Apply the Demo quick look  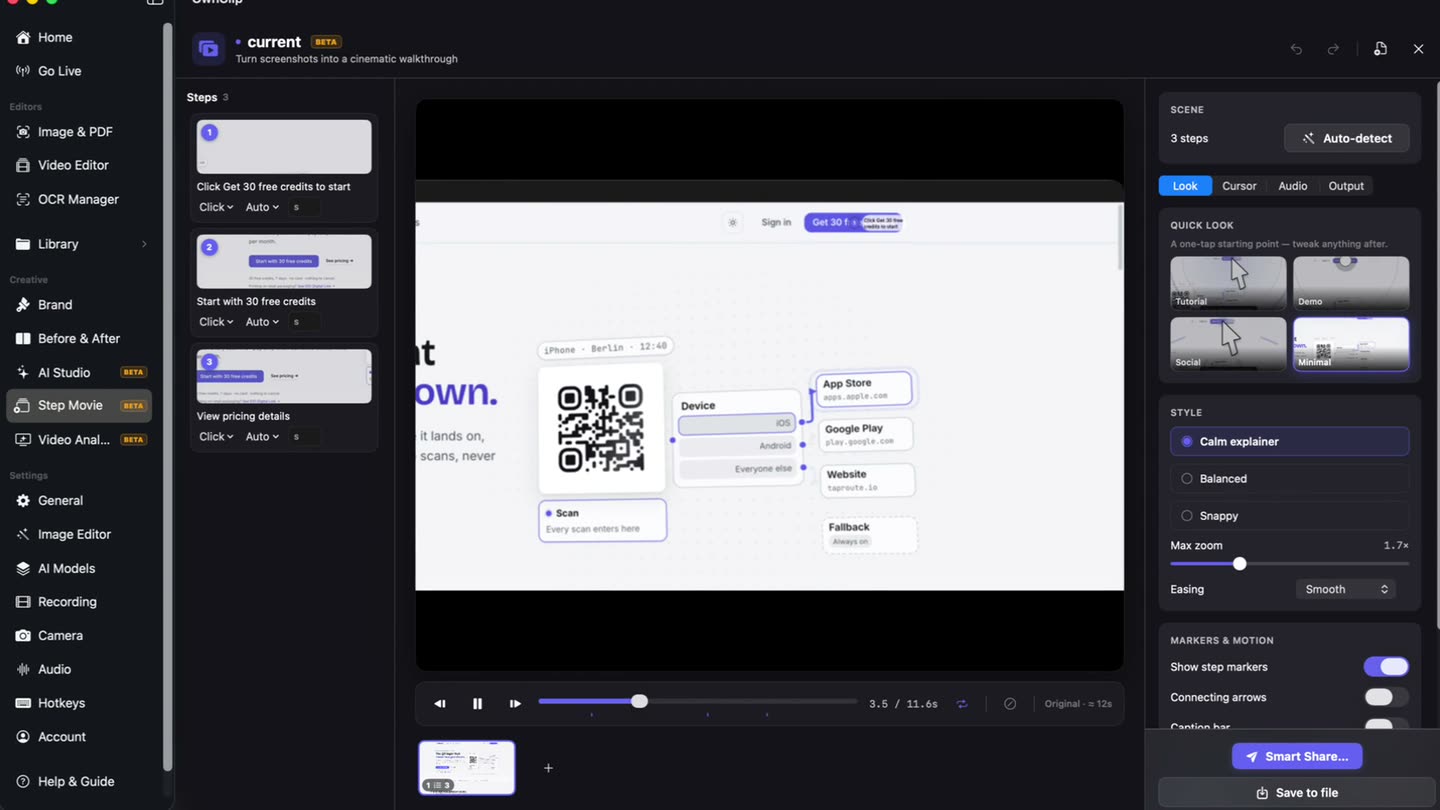tap(1351, 283)
